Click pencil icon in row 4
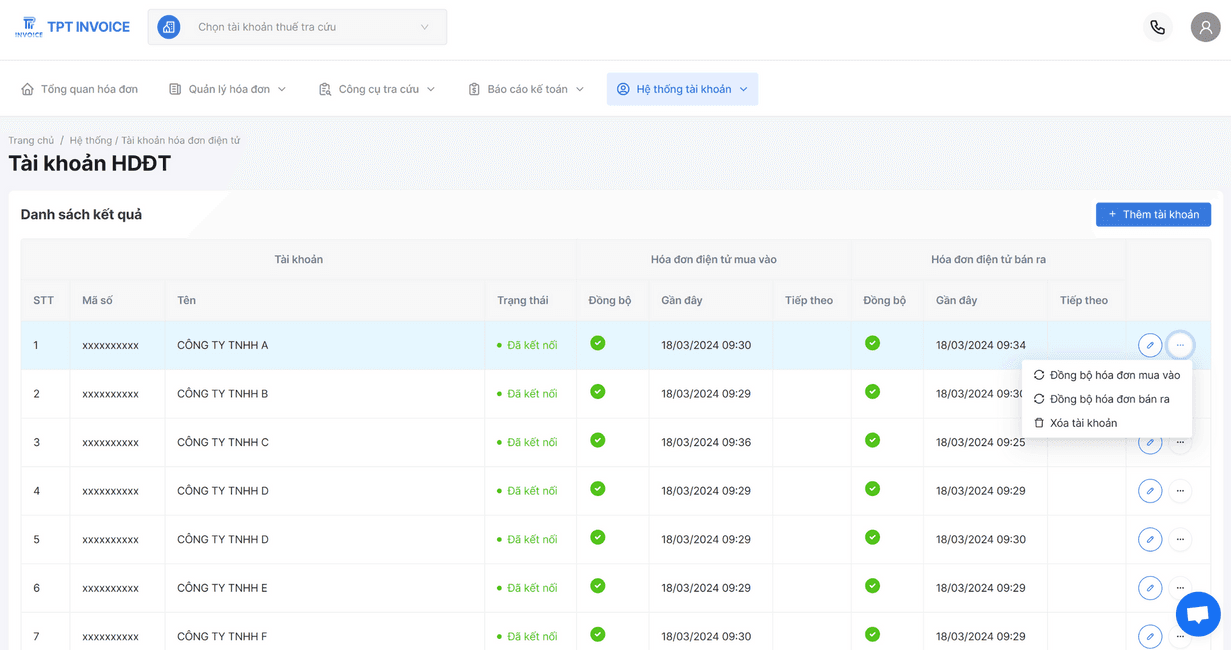The width and height of the screenshot is (1231, 650). (1150, 491)
